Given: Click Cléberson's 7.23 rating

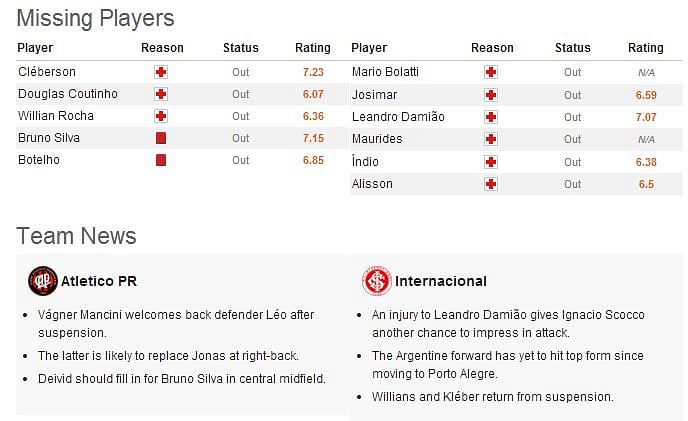Looking at the screenshot, I should click(x=313, y=72).
